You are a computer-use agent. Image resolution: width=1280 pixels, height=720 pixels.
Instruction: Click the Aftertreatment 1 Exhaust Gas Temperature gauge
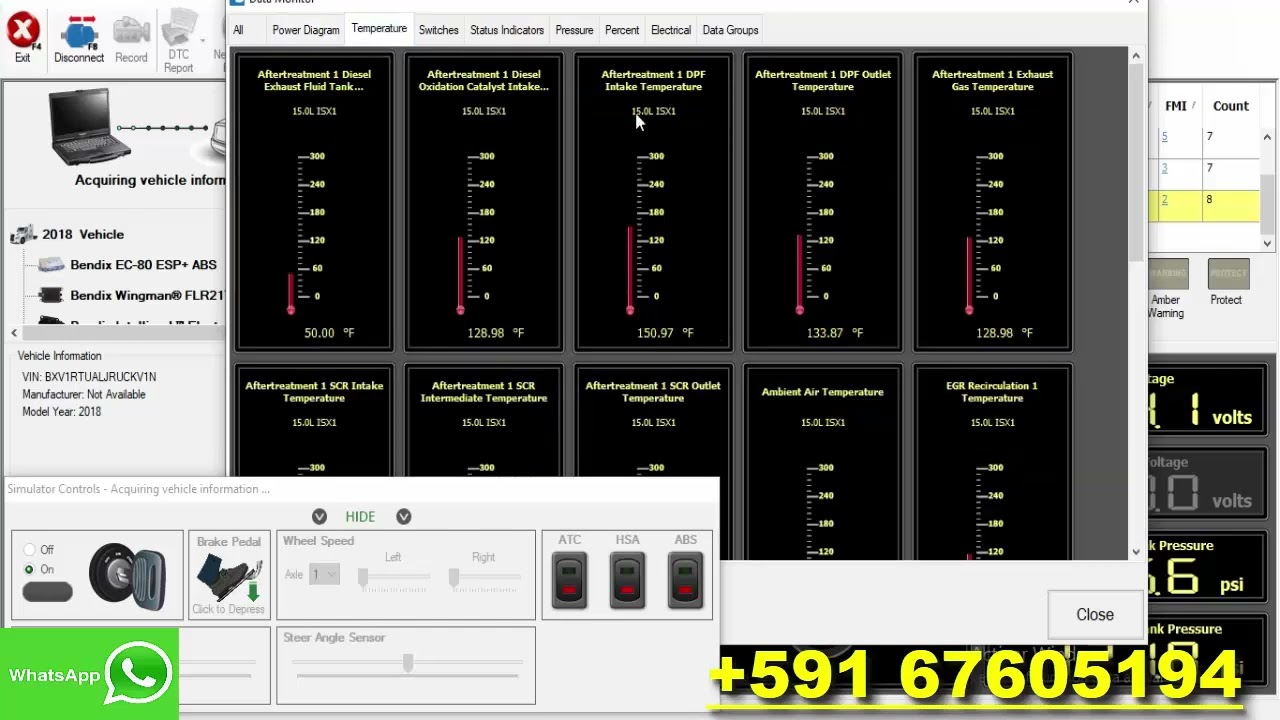[992, 202]
